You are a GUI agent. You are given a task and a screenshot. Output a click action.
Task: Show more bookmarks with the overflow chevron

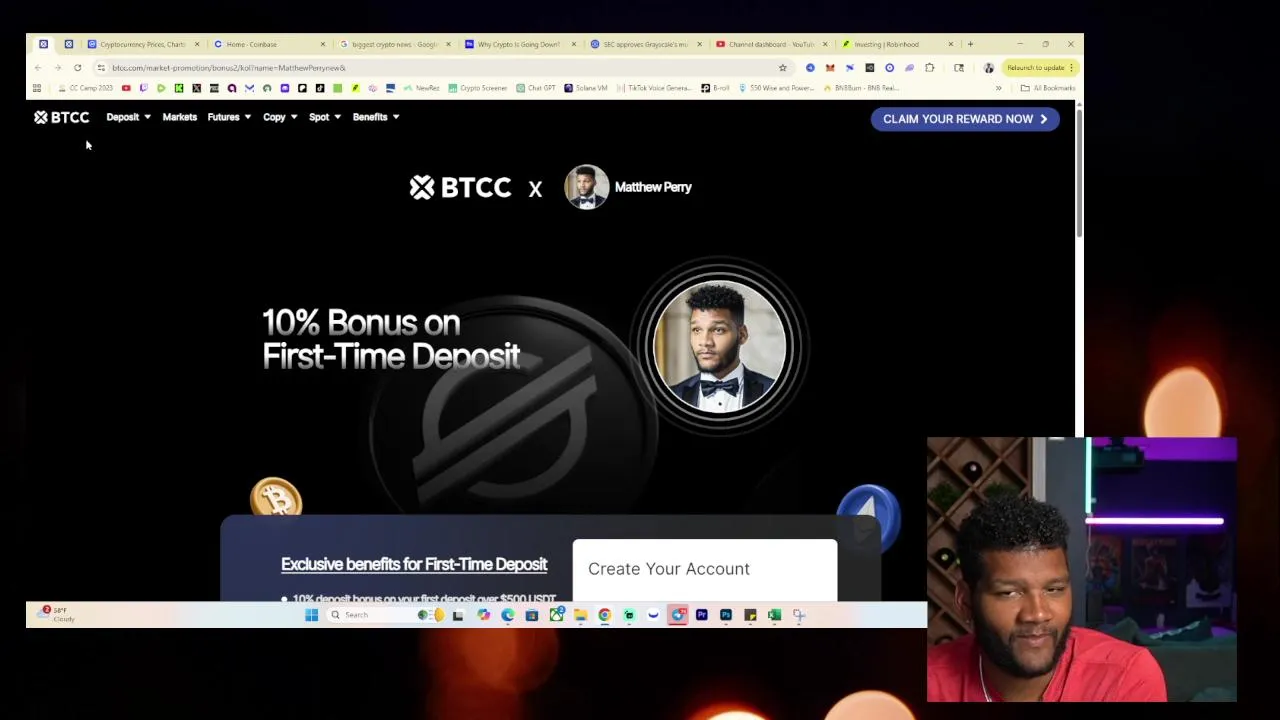tap(998, 88)
